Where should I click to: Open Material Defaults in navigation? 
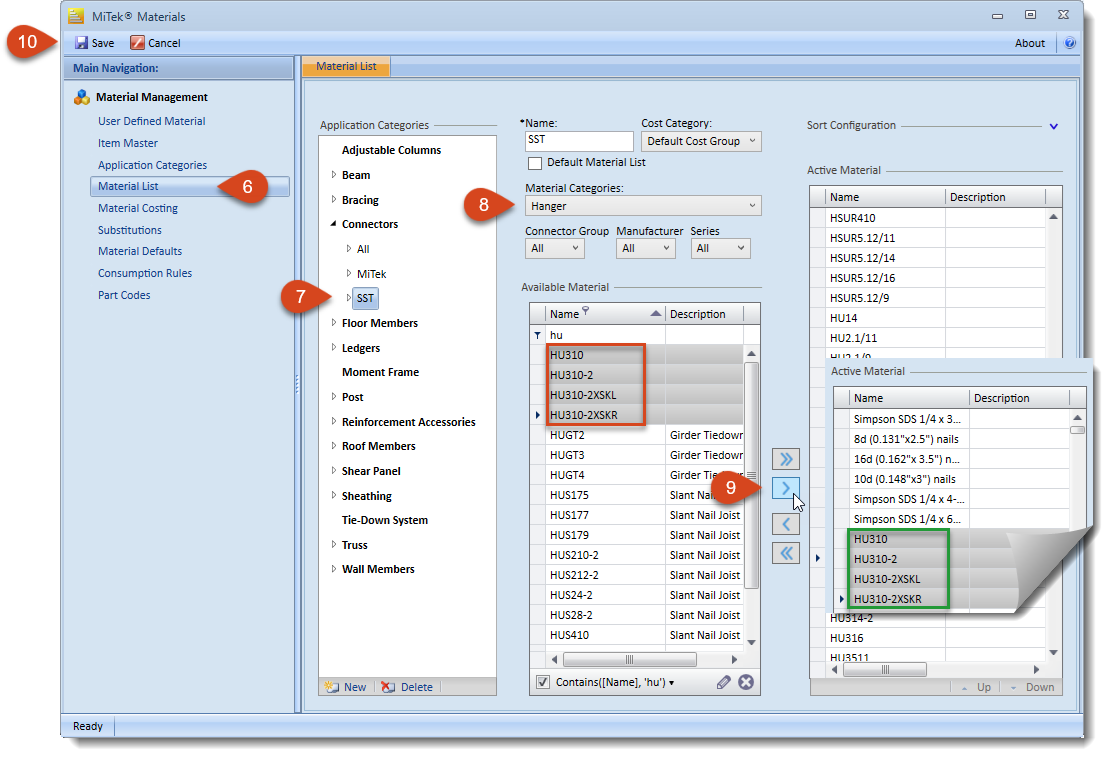point(140,251)
